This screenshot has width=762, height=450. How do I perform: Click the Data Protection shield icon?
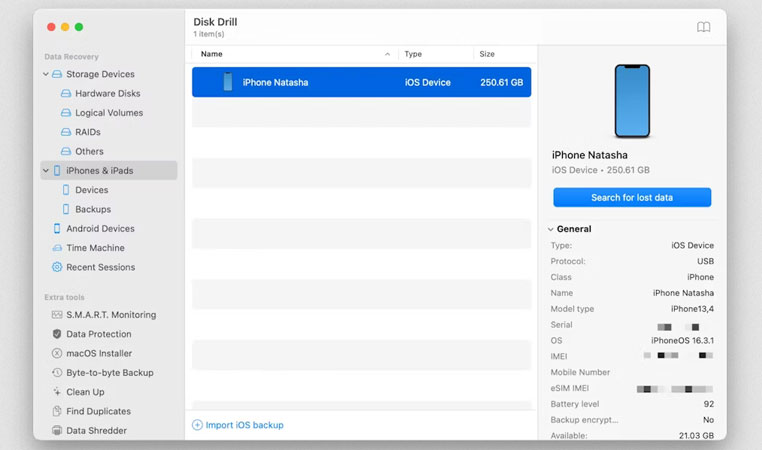[x=57, y=334]
